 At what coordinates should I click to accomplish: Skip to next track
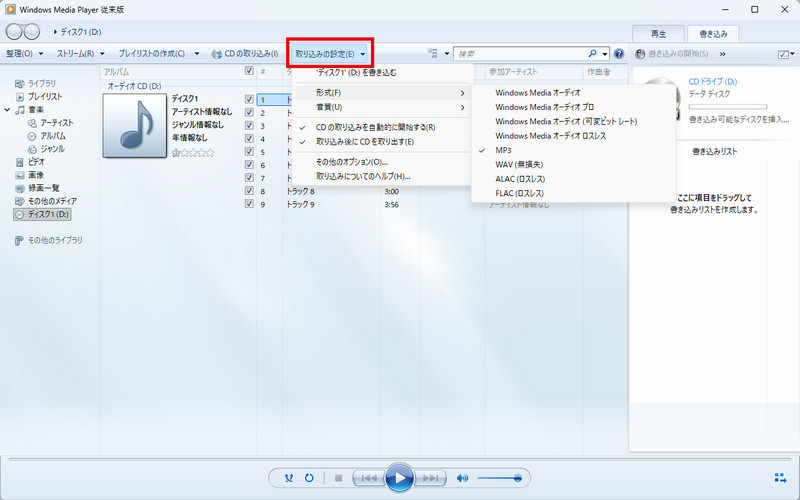click(x=430, y=478)
